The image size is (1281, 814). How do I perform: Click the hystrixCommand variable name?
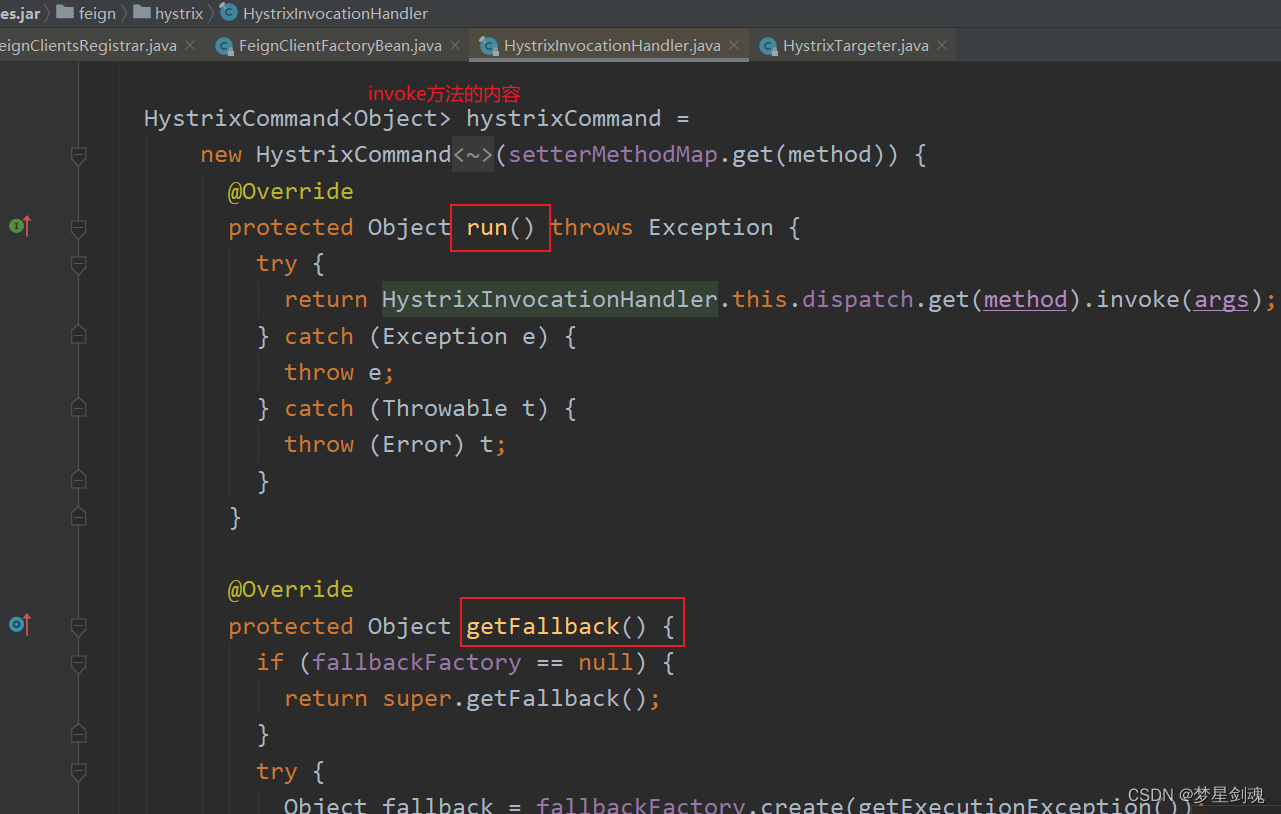pos(564,118)
